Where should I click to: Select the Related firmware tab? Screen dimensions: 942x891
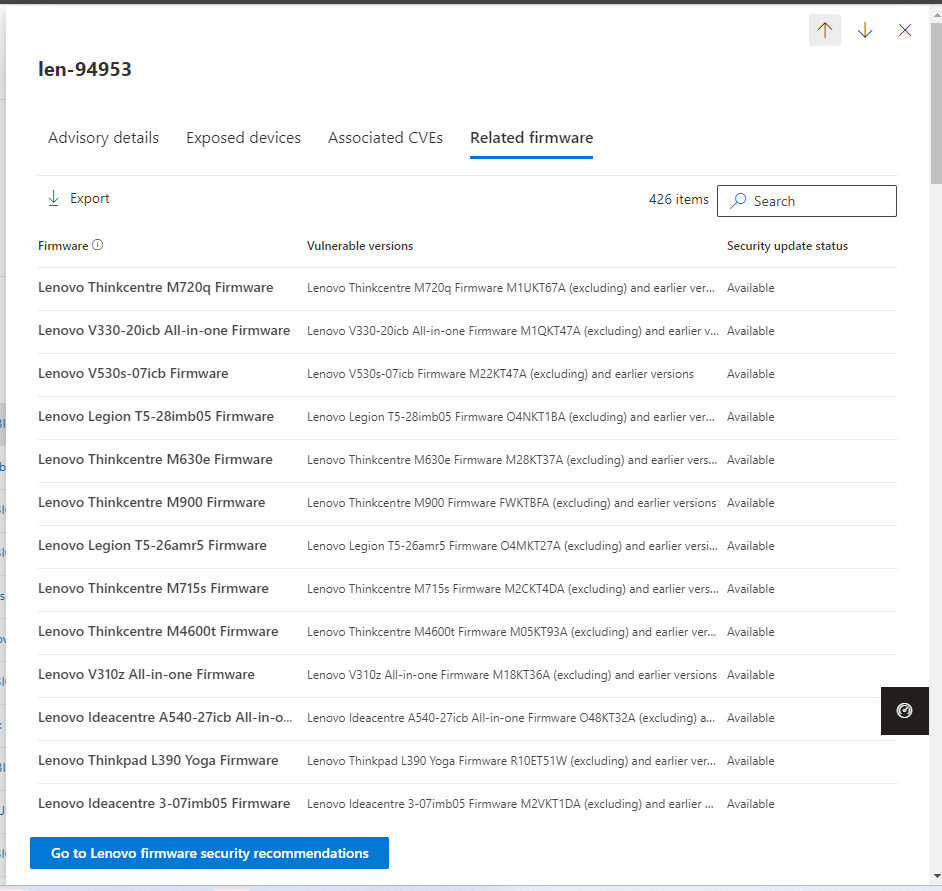click(x=531, y=138)
